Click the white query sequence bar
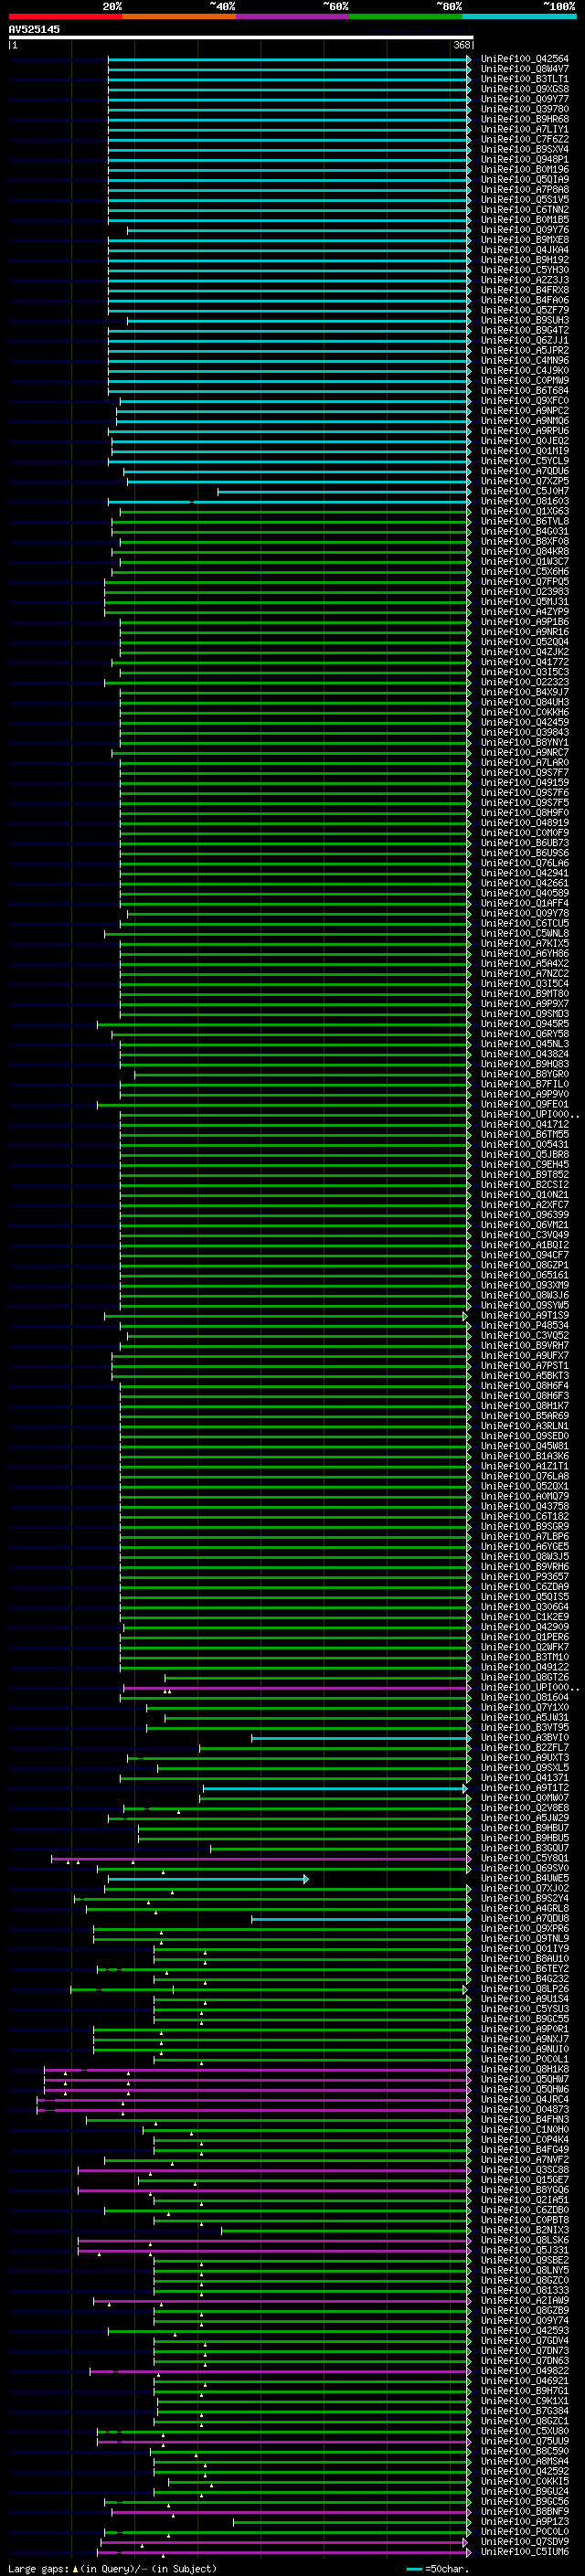 click(240, 38)
